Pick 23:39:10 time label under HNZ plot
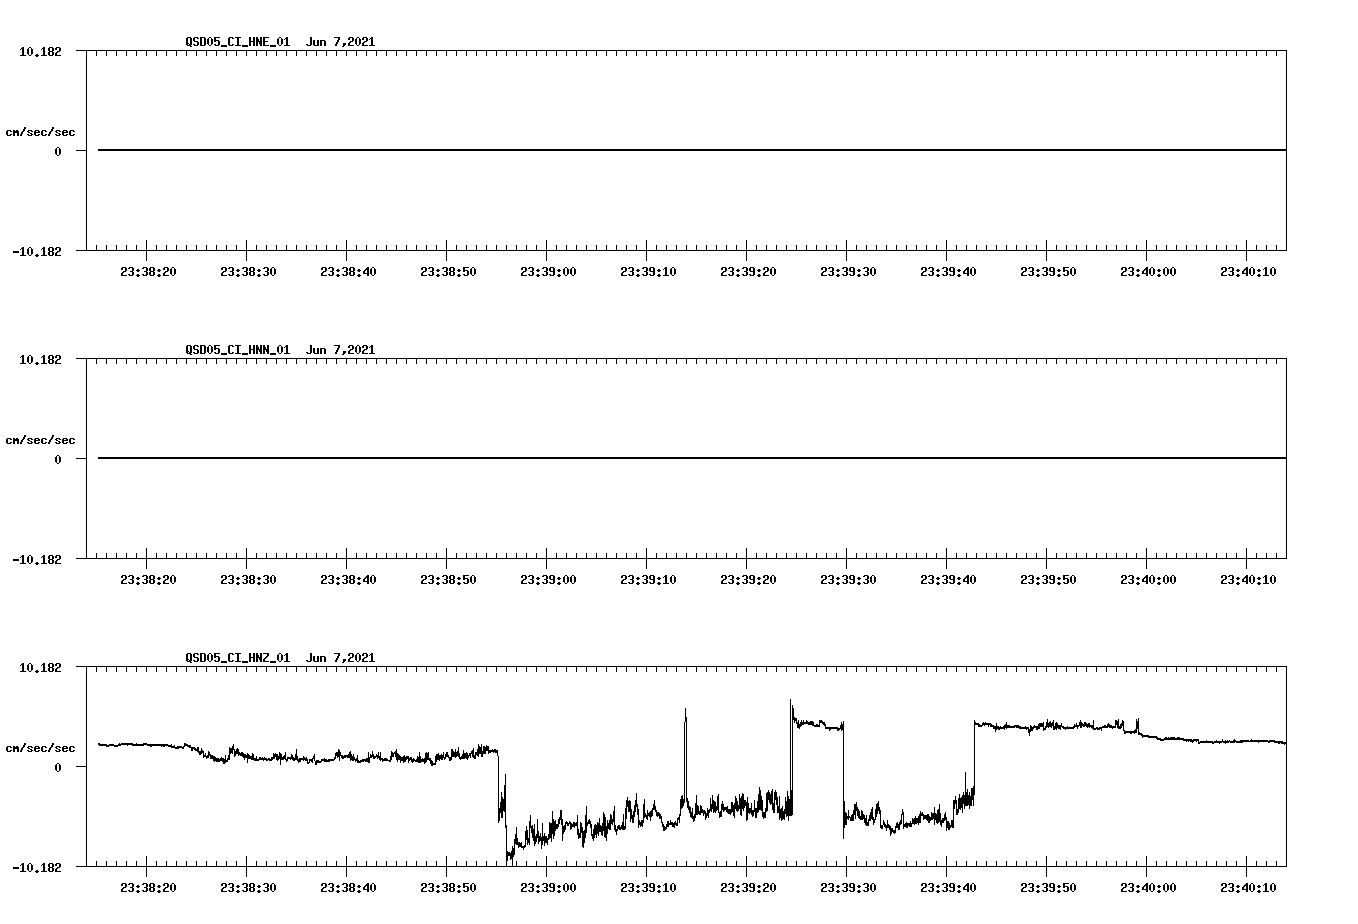This screenshot has height=924, width=1358. pos(648,888)
